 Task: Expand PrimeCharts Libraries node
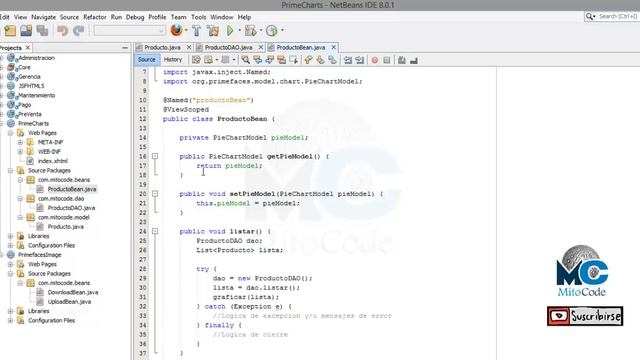point(11,236)
